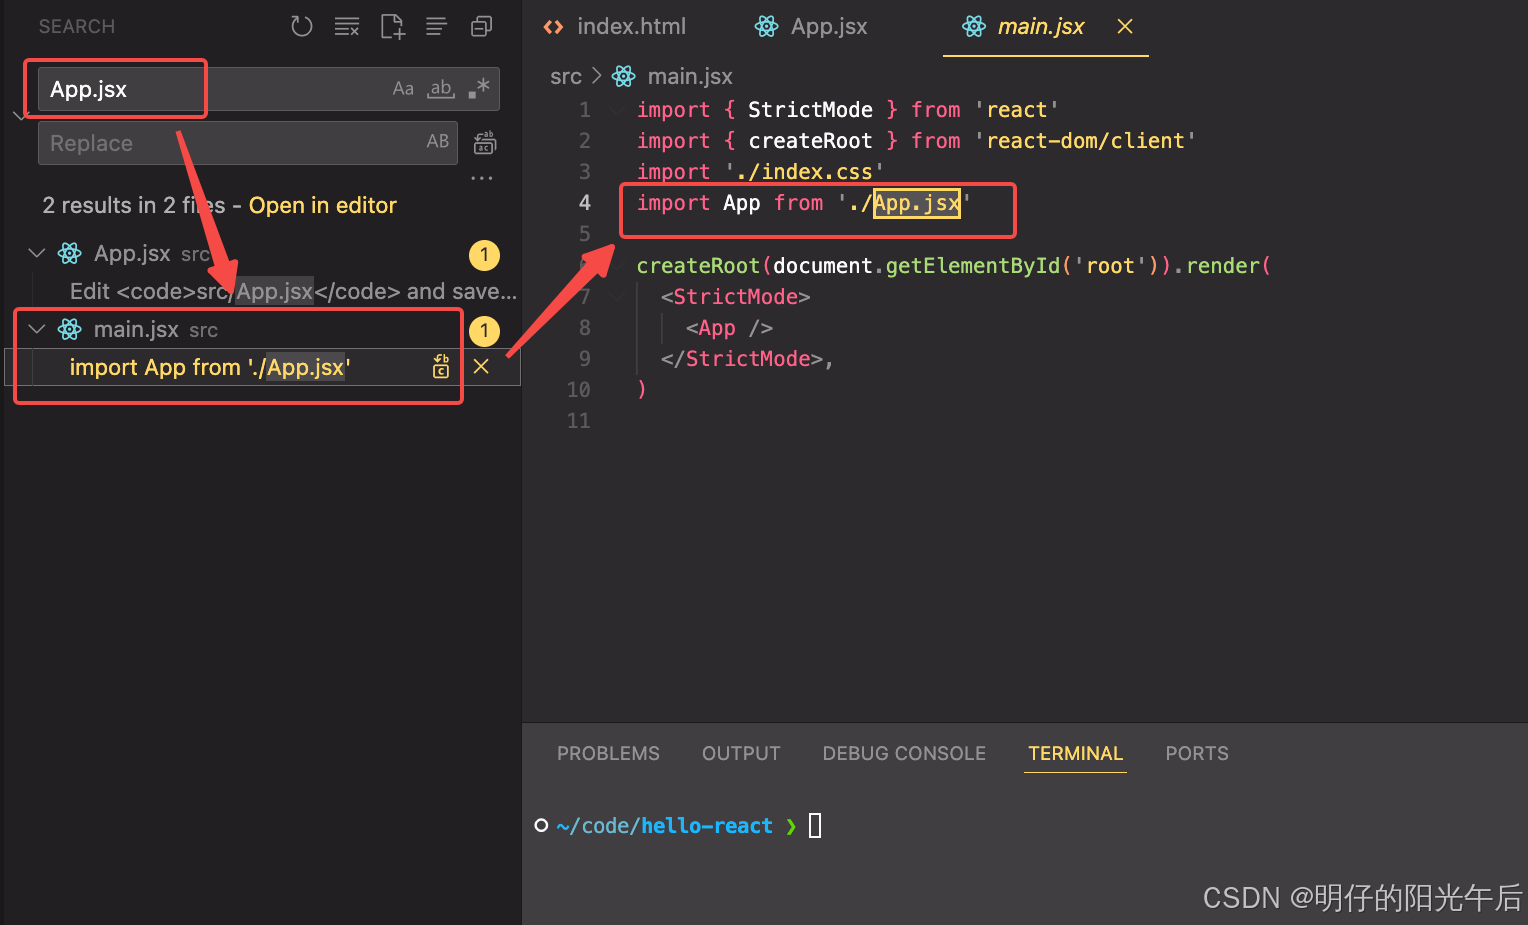View results as tree icon
1528x925 pixels.
[436, 27]
